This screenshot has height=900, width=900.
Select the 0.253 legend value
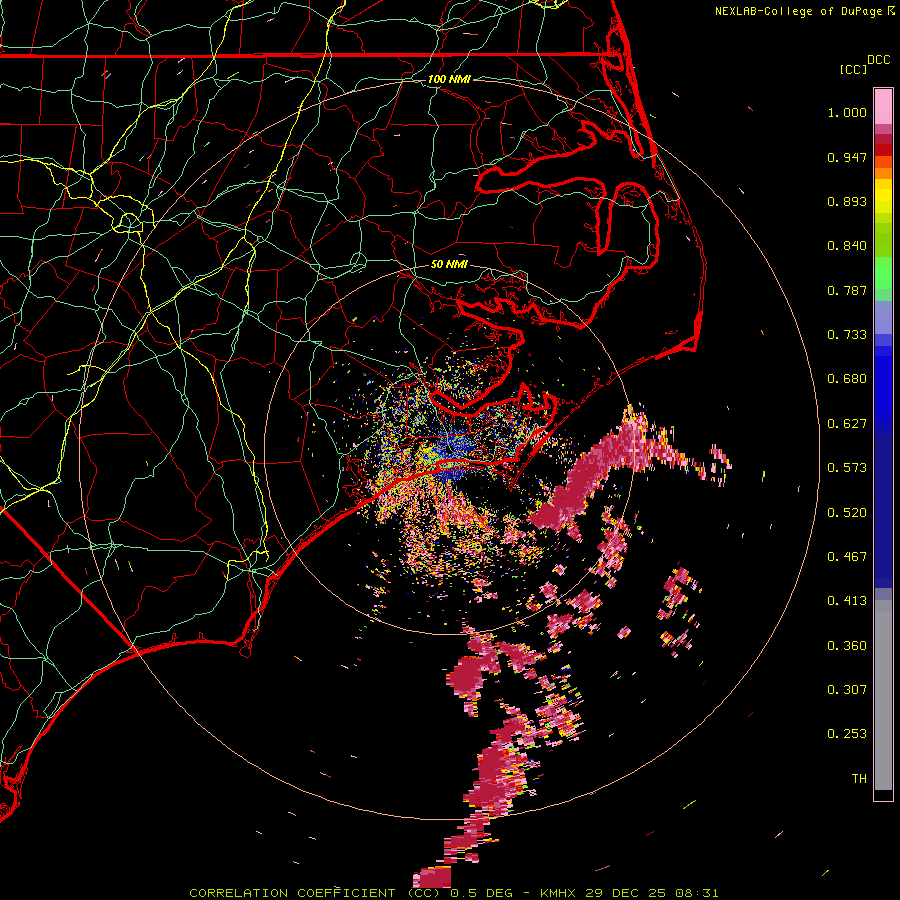point(847,734)
